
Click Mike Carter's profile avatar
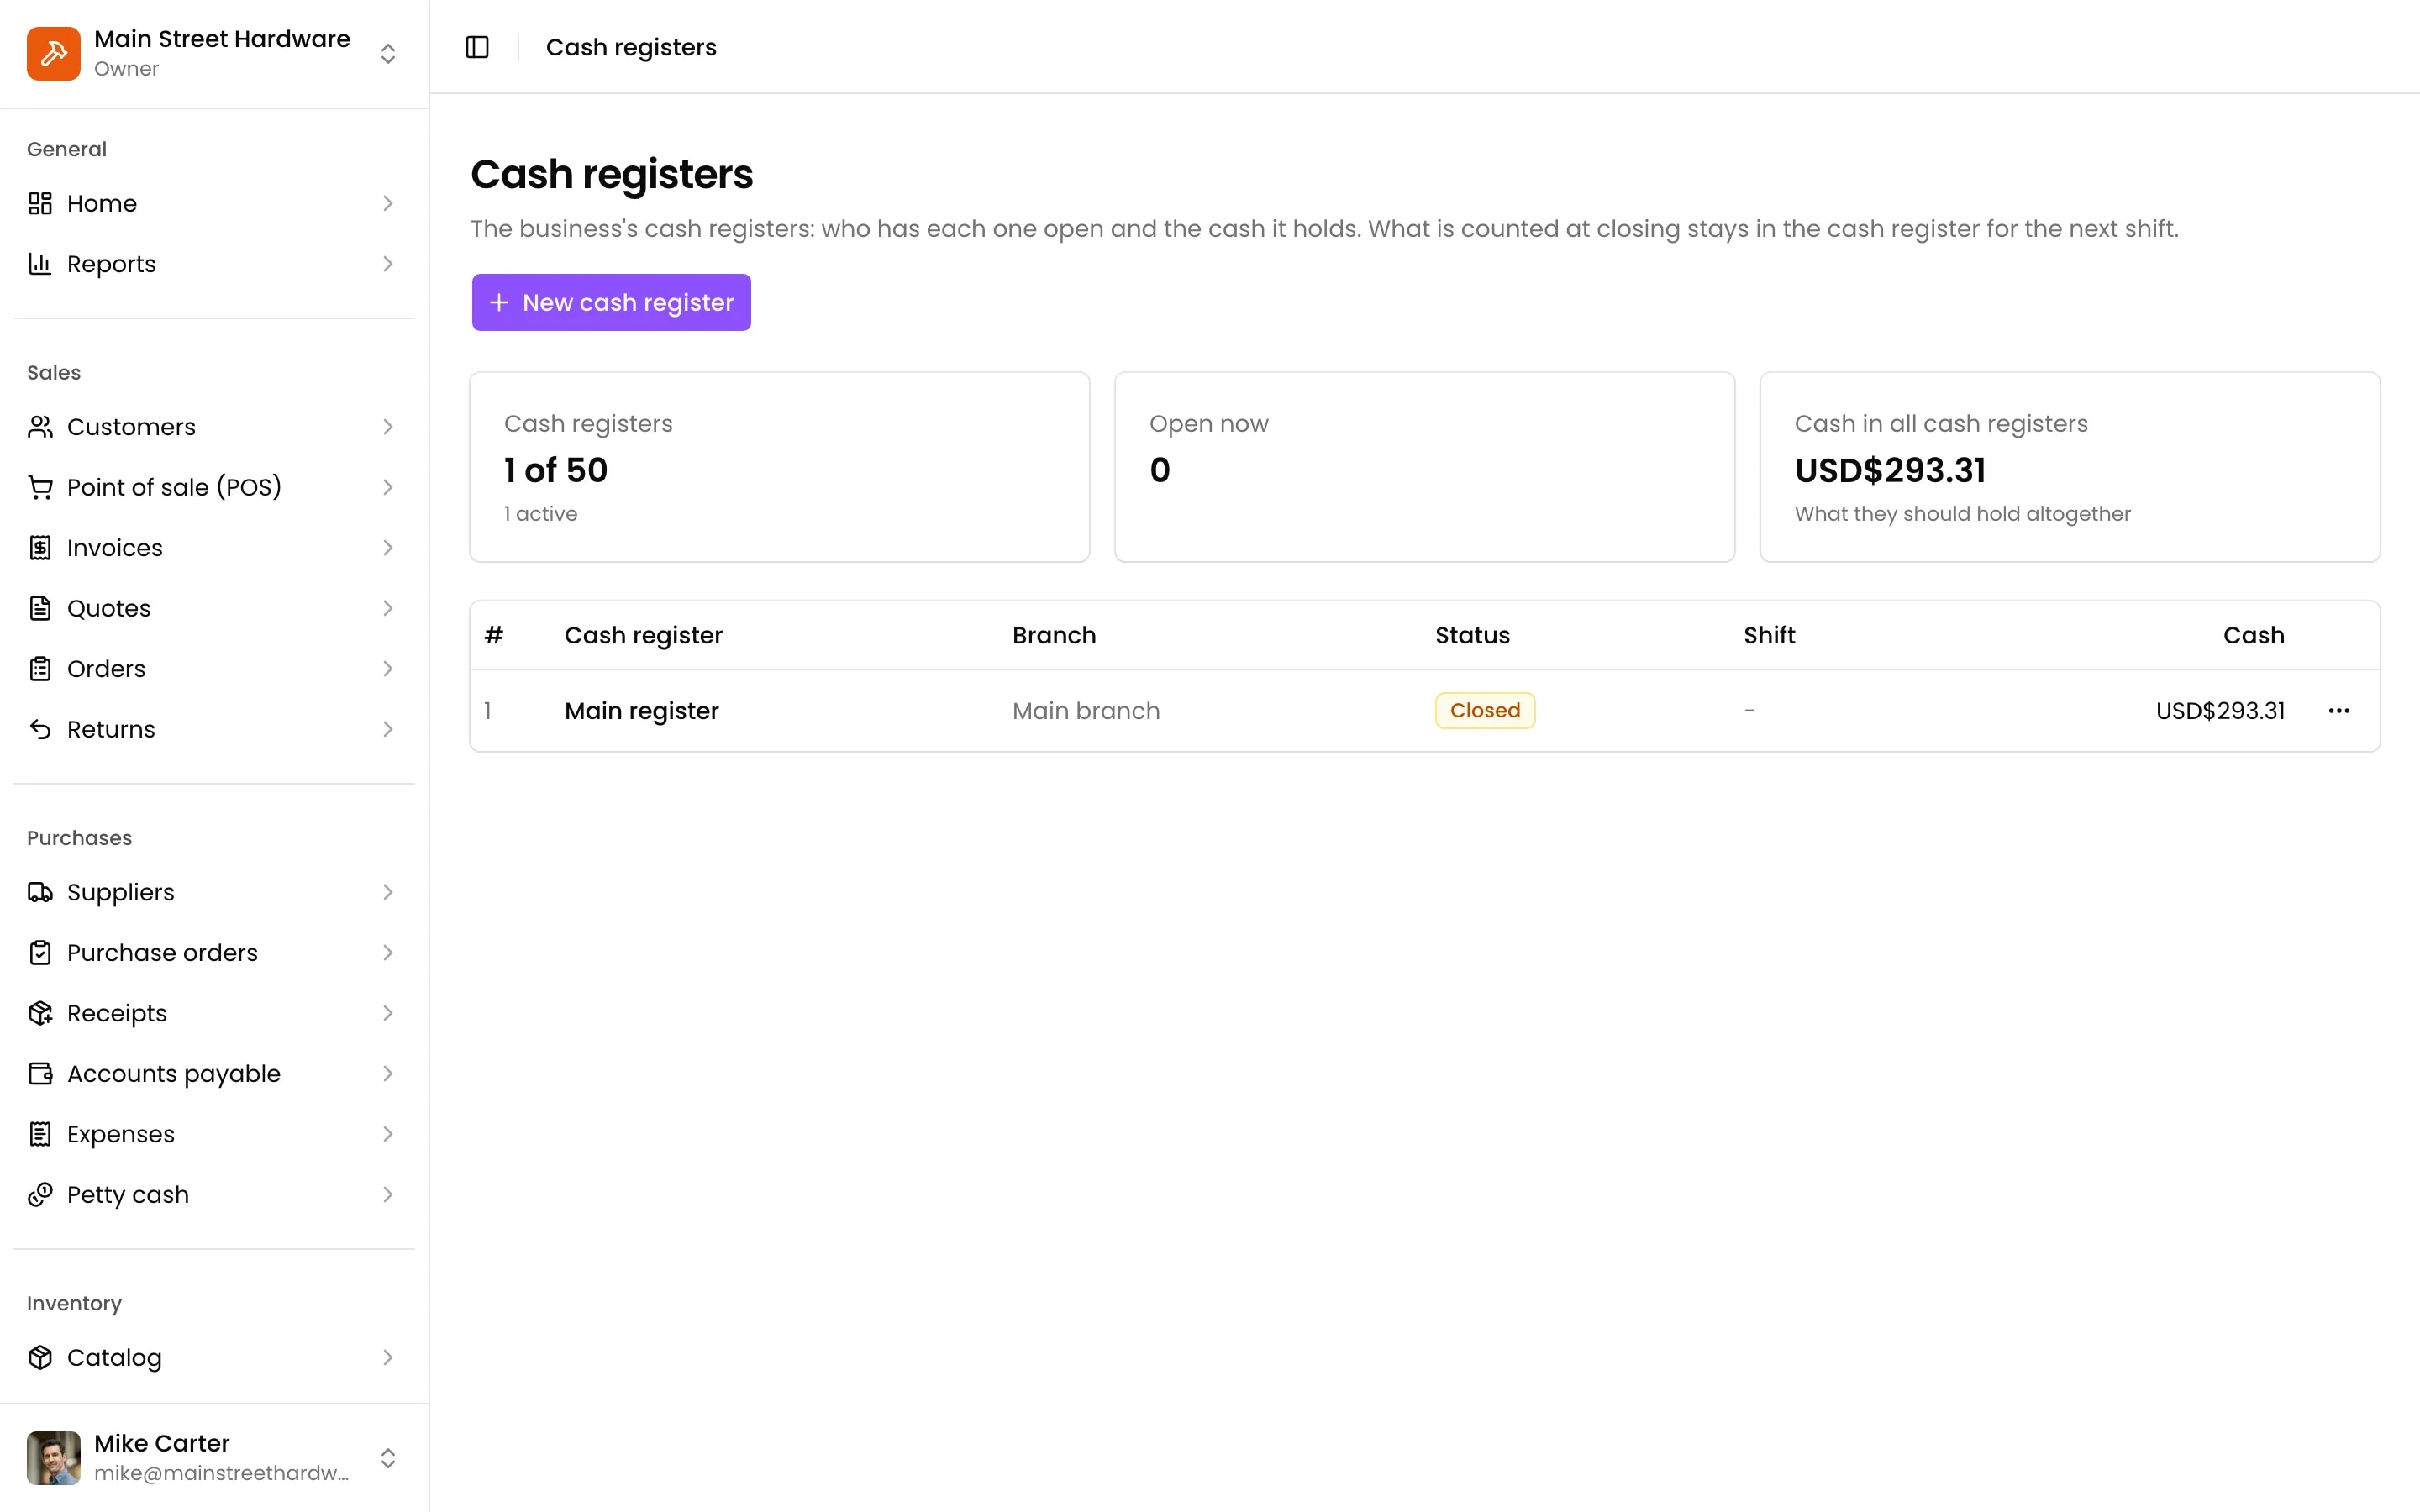[53, 1458]
